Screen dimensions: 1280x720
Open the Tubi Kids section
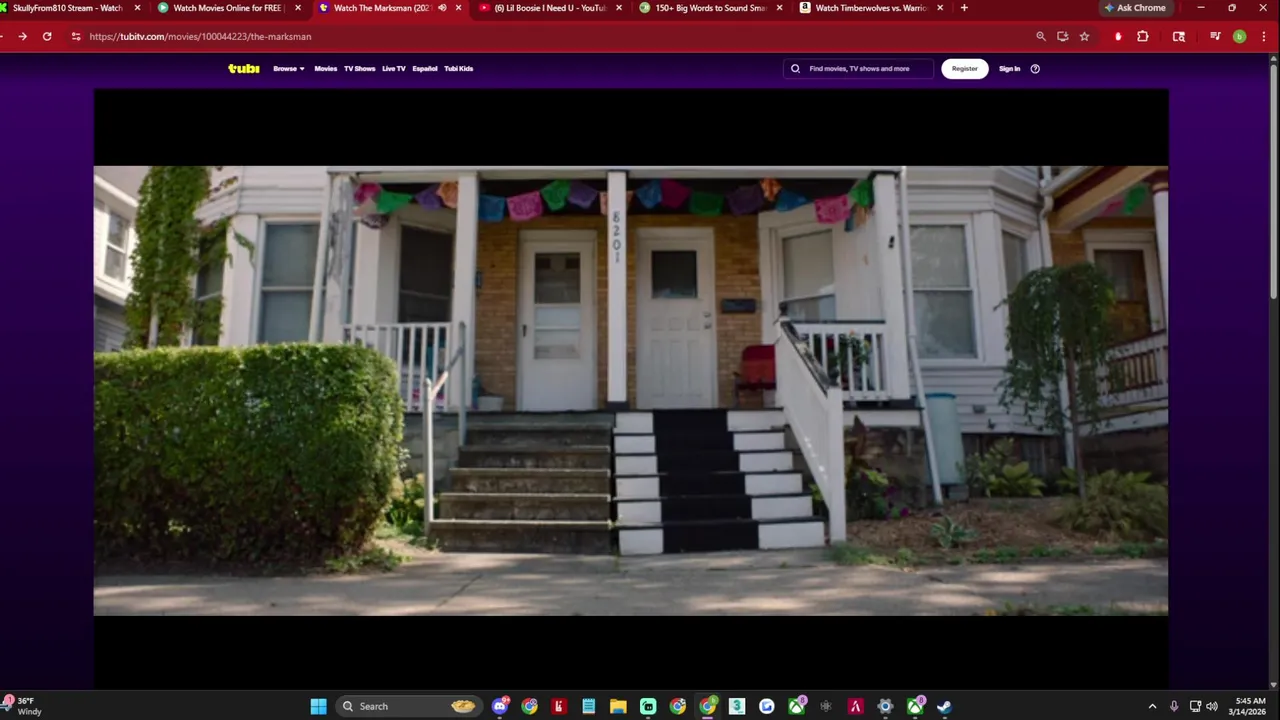[x=458, y=68]
